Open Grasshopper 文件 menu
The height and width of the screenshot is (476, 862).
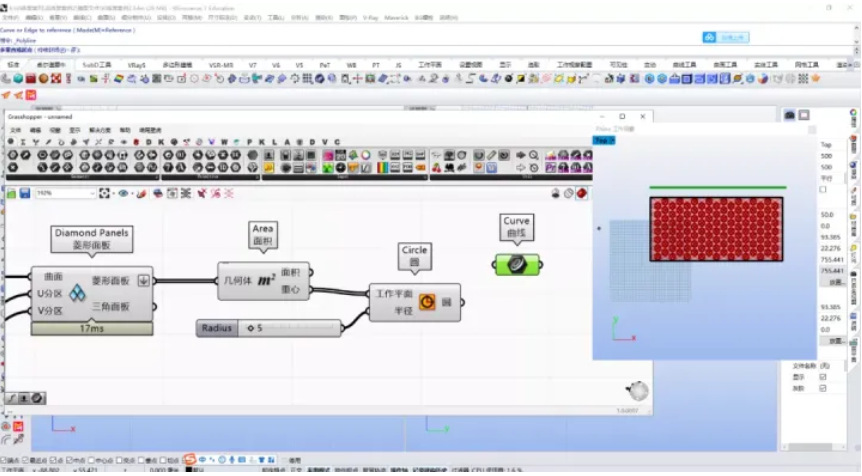coord(15,130)
